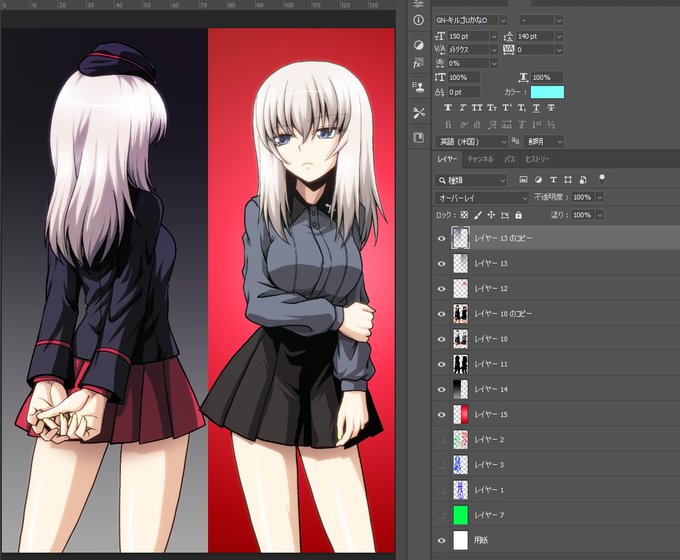Filter layers by adjustment layers icon

tap(538, 180)
